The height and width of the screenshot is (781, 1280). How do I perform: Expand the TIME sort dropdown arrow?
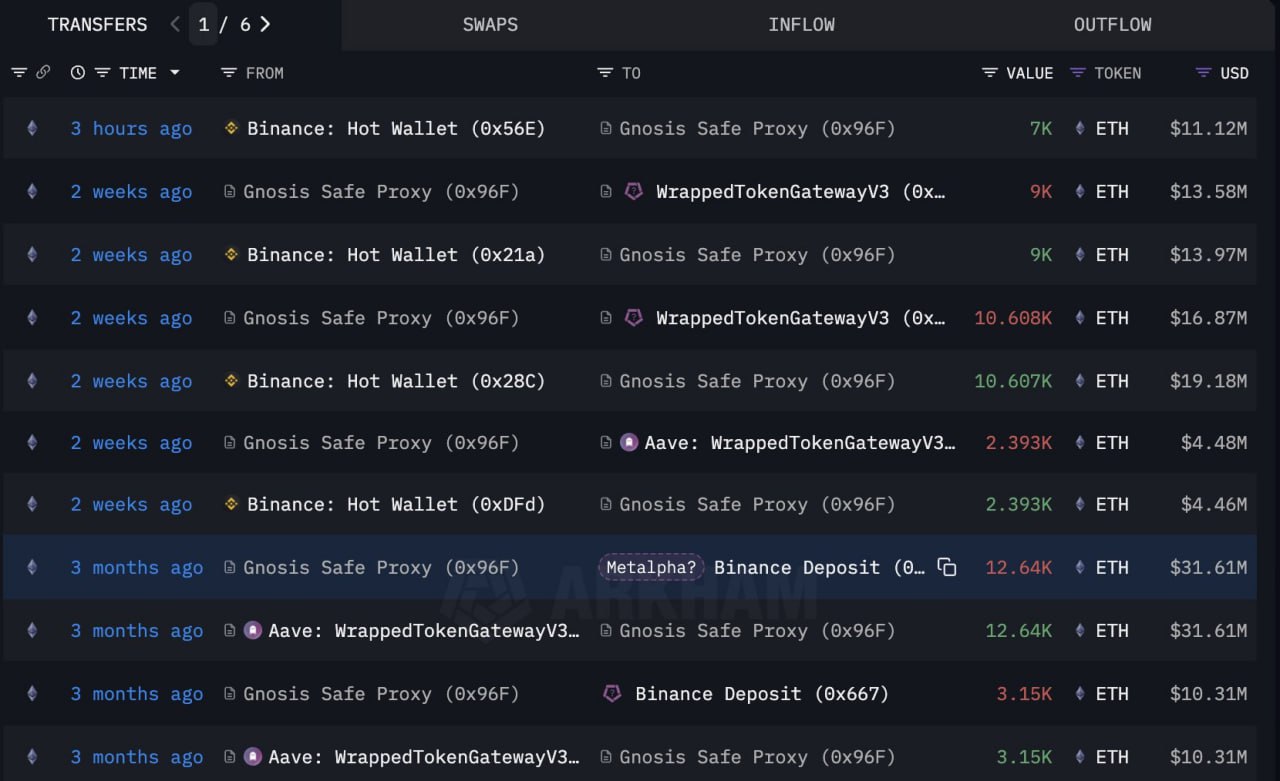(x=175, y=73)
